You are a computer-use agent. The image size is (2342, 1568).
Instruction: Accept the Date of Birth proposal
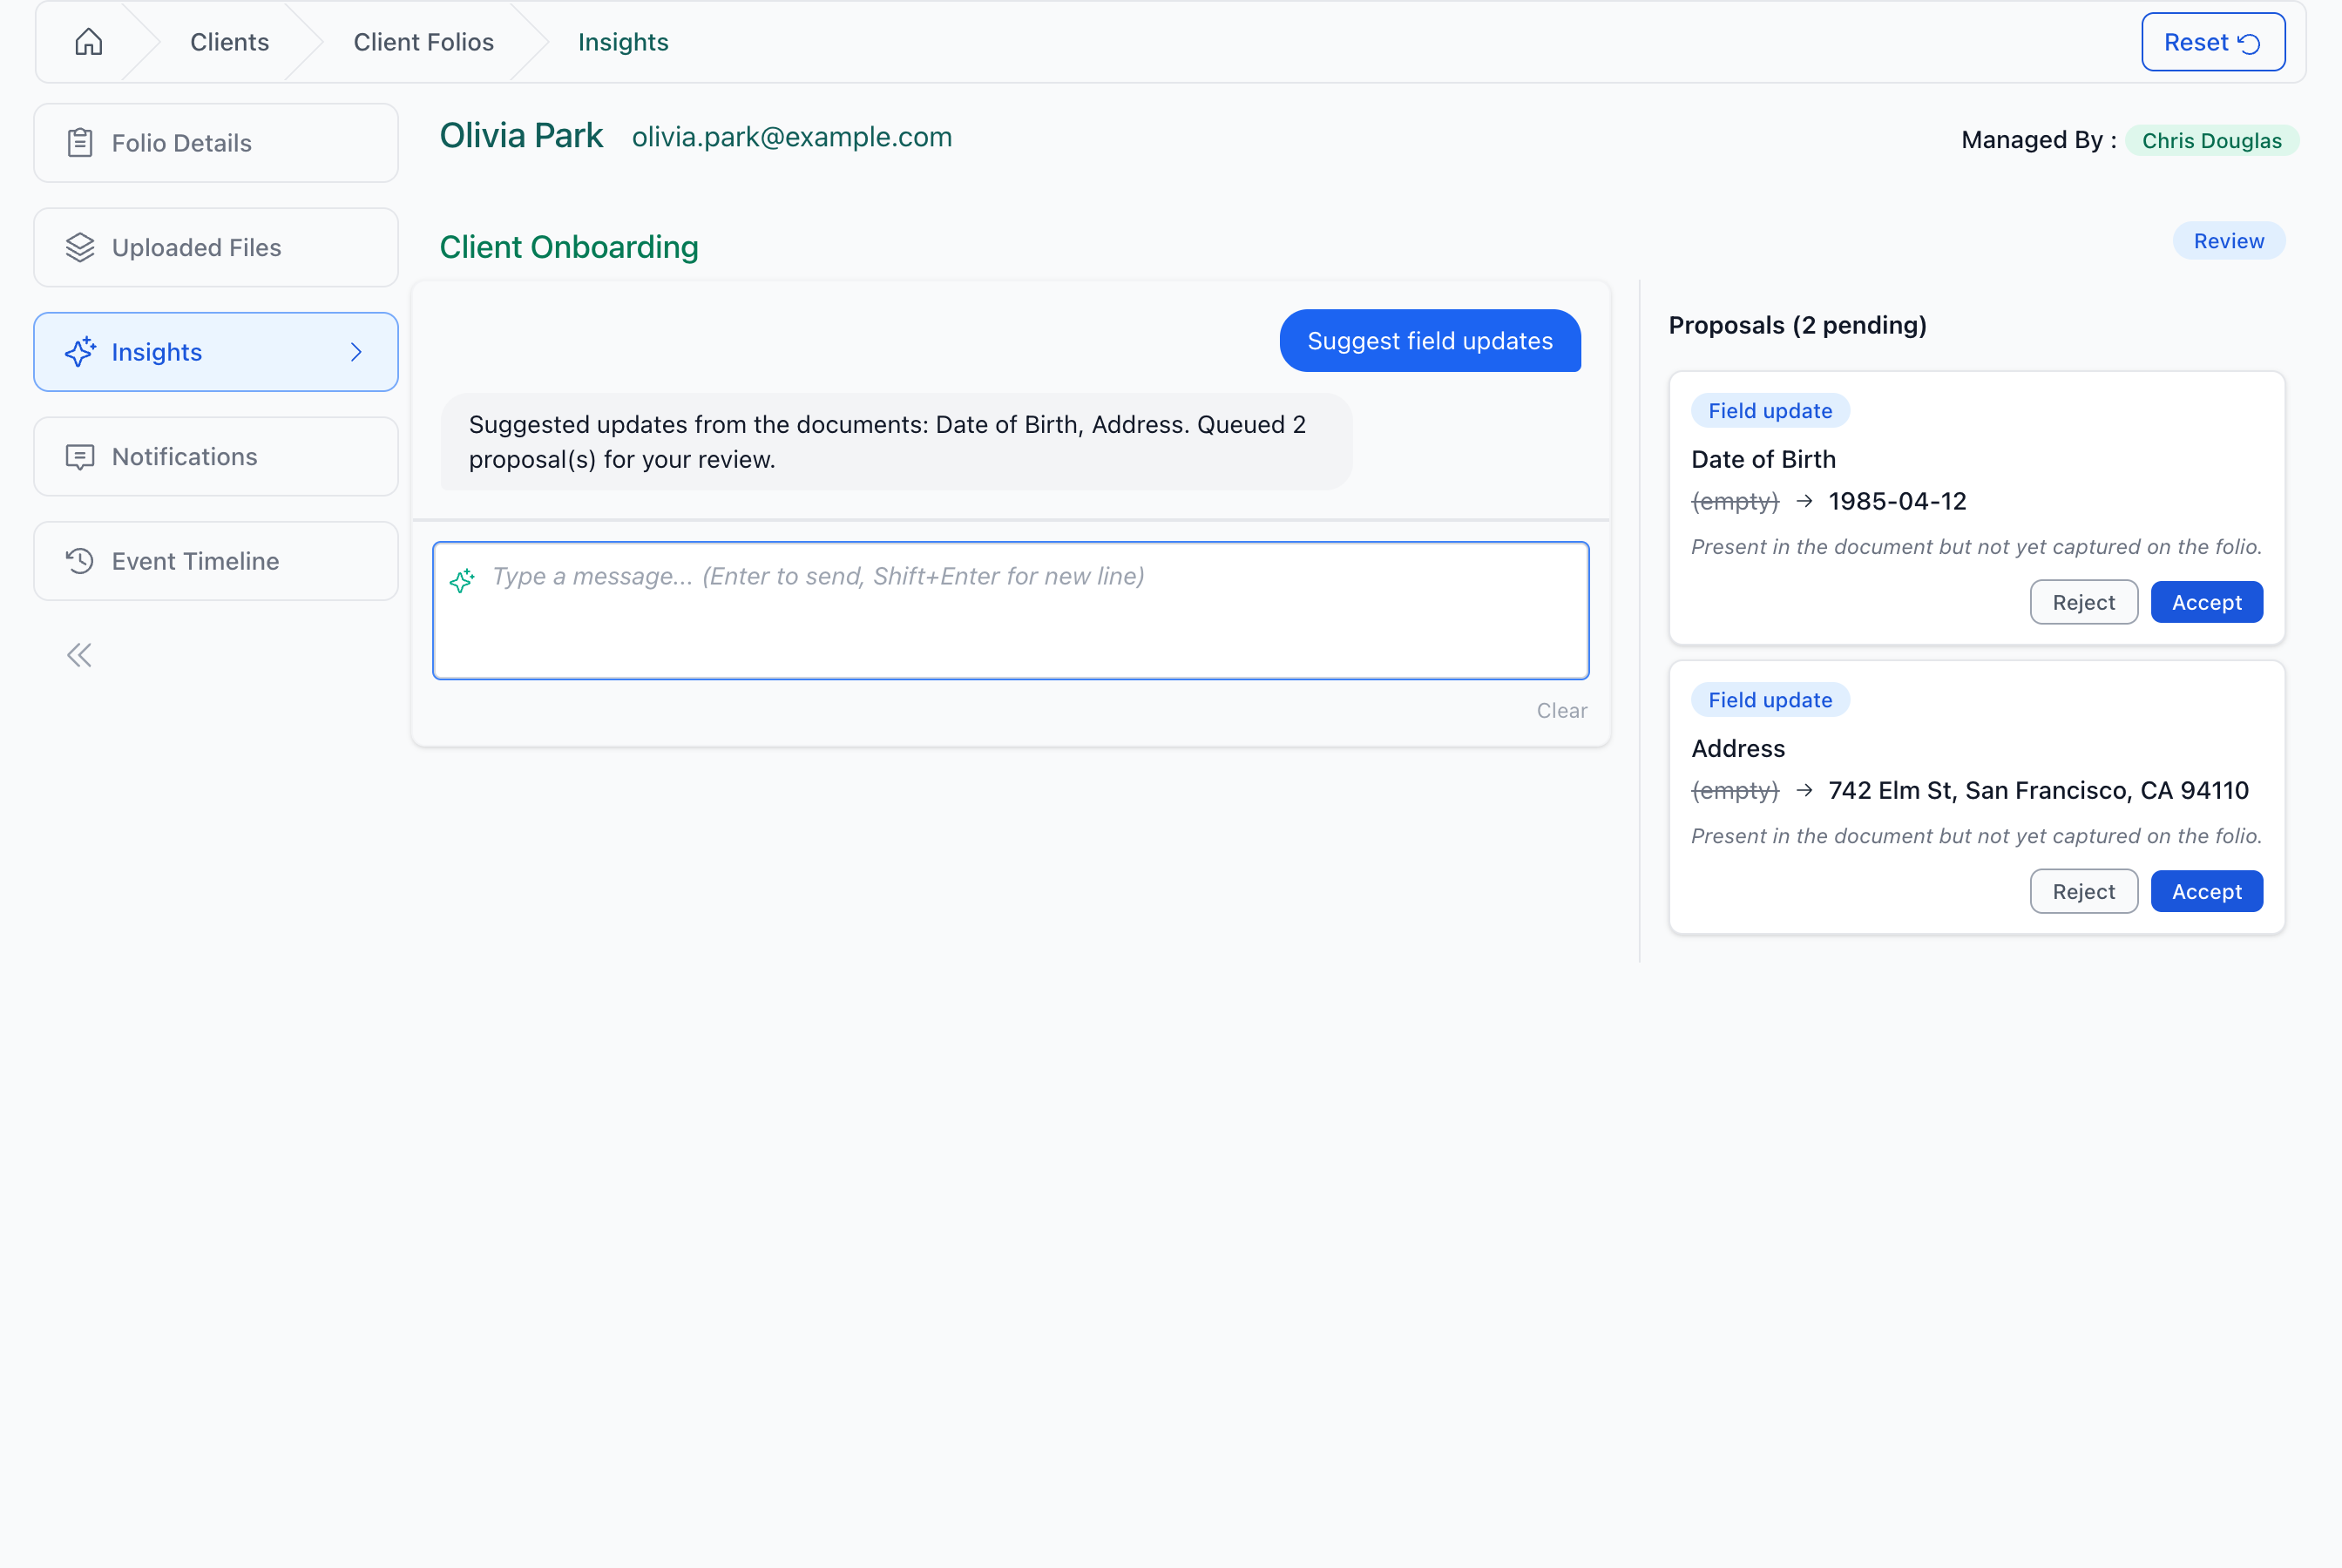(x=2206, y=602)
